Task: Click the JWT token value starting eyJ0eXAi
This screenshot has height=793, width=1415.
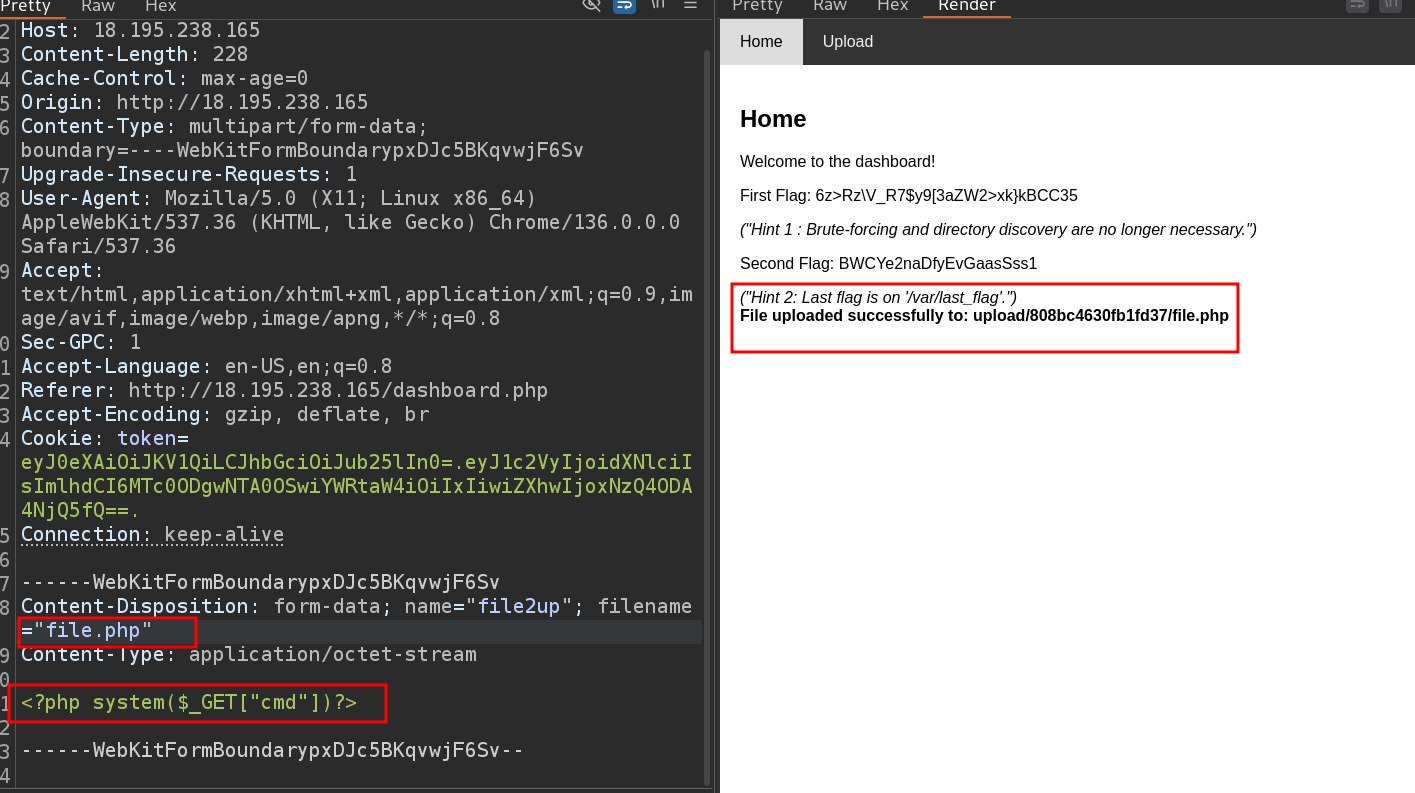Action: [x=356, y=486]
